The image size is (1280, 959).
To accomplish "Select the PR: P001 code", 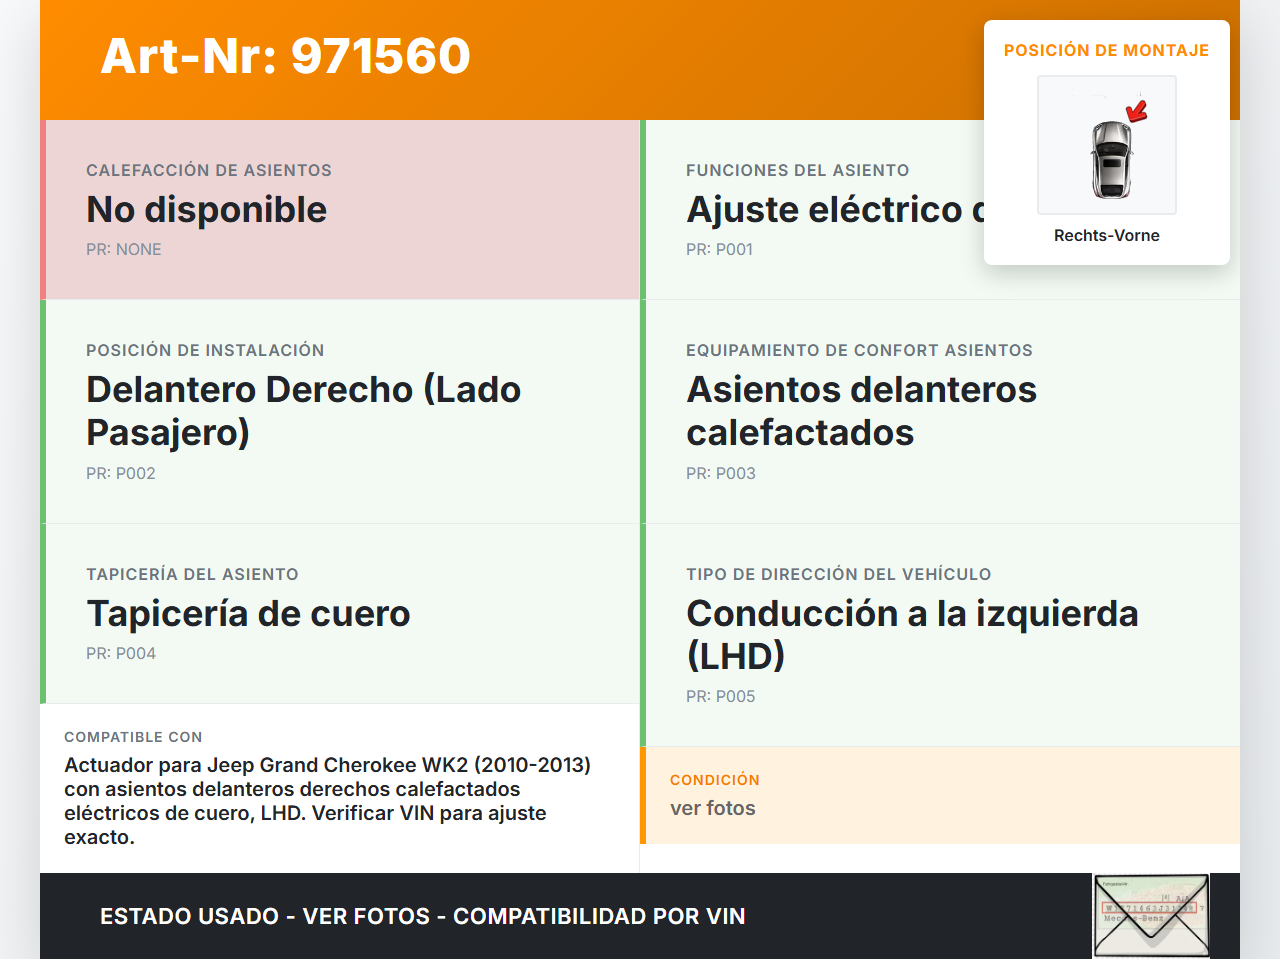I will pos(719,249).
